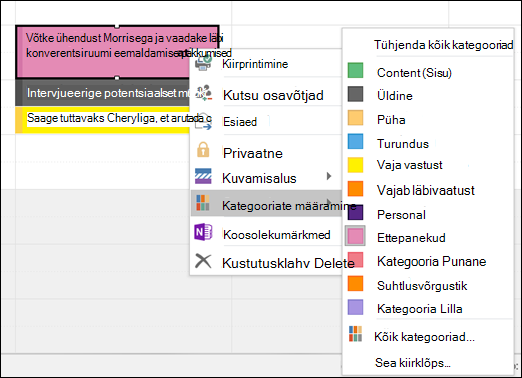Select Üldine category label
522x378 pixels.
pos(395,96)
